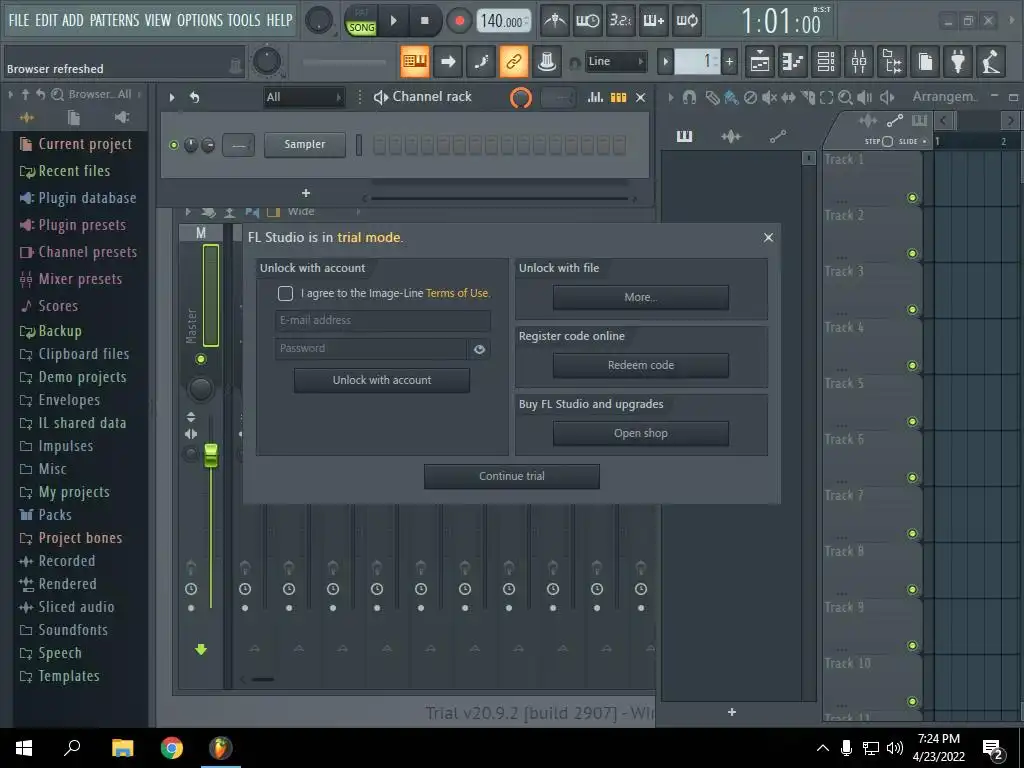
Task: Add a channel with the plus button
Action: 306,193
